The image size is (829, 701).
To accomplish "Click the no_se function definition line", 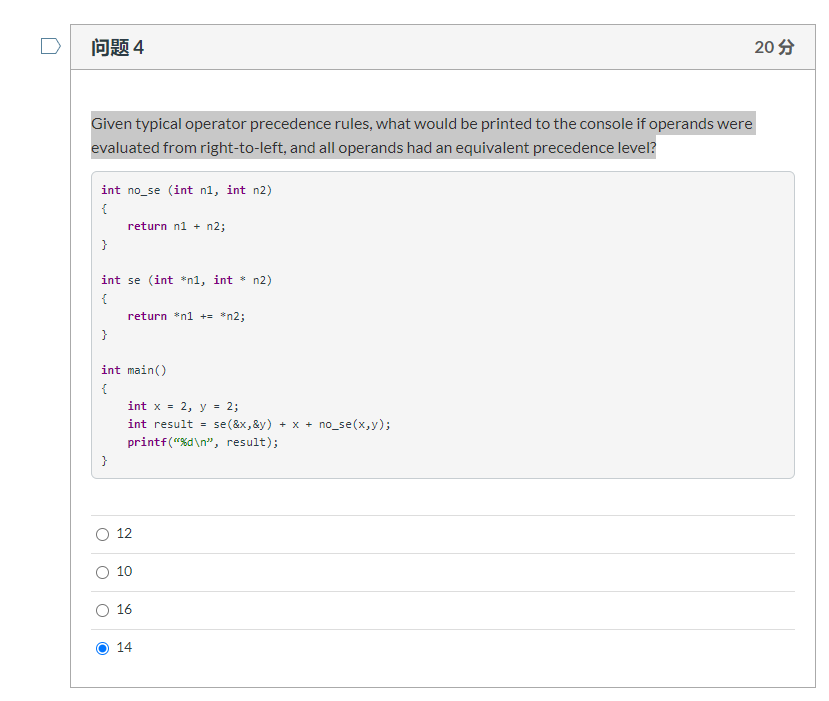I will (x=185, y=190).
